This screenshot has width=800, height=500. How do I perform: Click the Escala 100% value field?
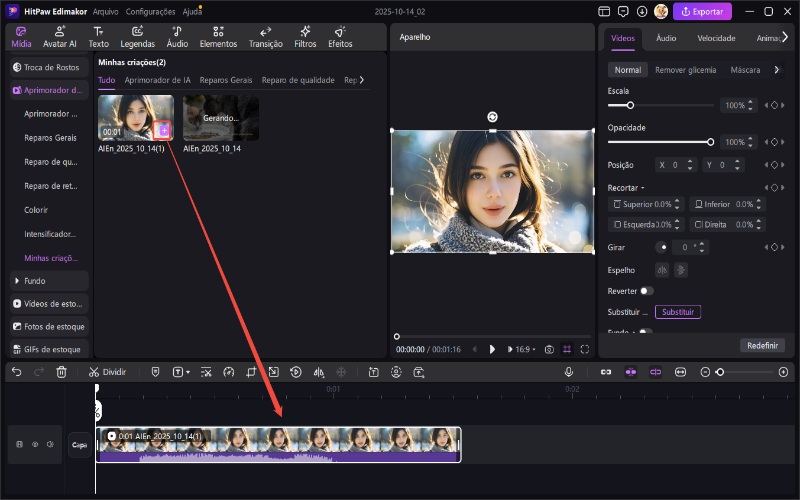click(x=735, y=105)
